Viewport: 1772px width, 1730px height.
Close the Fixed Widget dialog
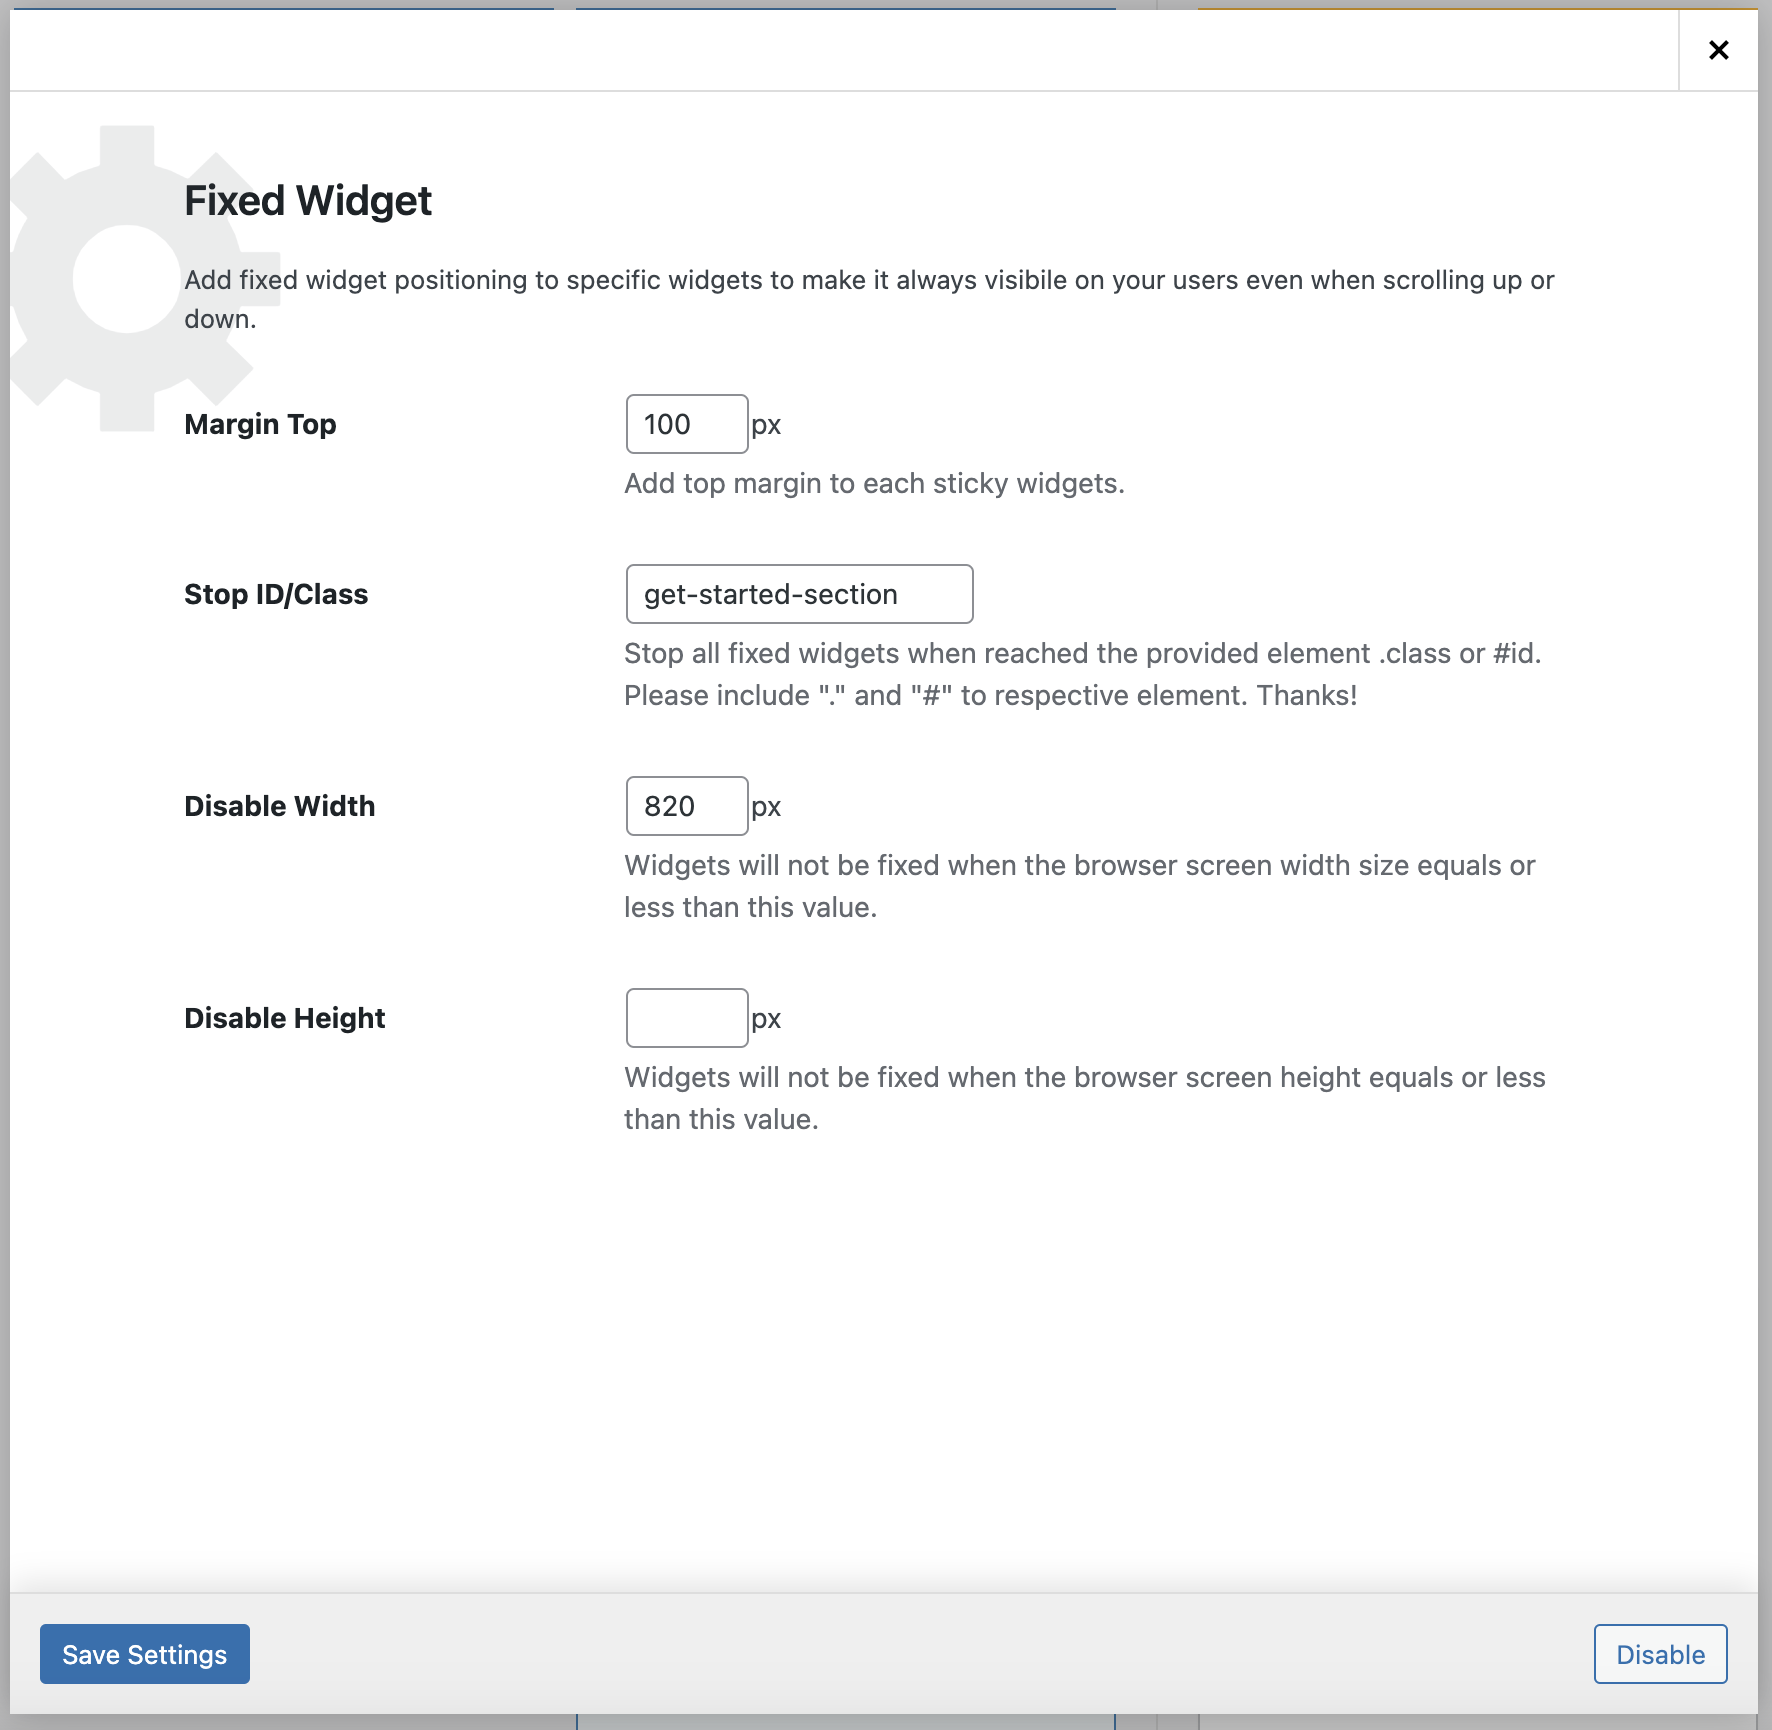pos(1718,50)
